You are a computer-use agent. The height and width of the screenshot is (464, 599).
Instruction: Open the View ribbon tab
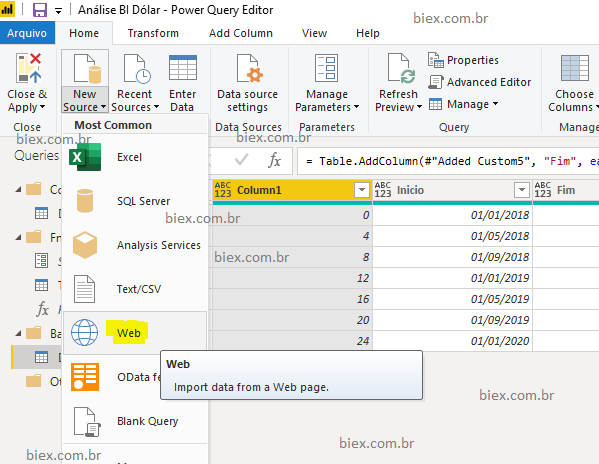coord(314,33)
